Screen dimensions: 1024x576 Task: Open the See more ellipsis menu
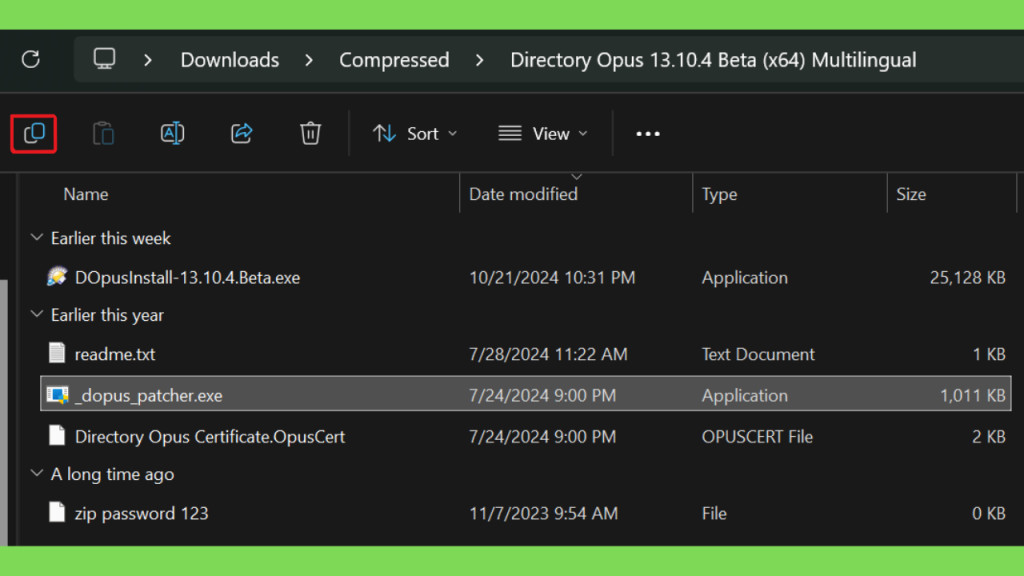tap(648, 134)
